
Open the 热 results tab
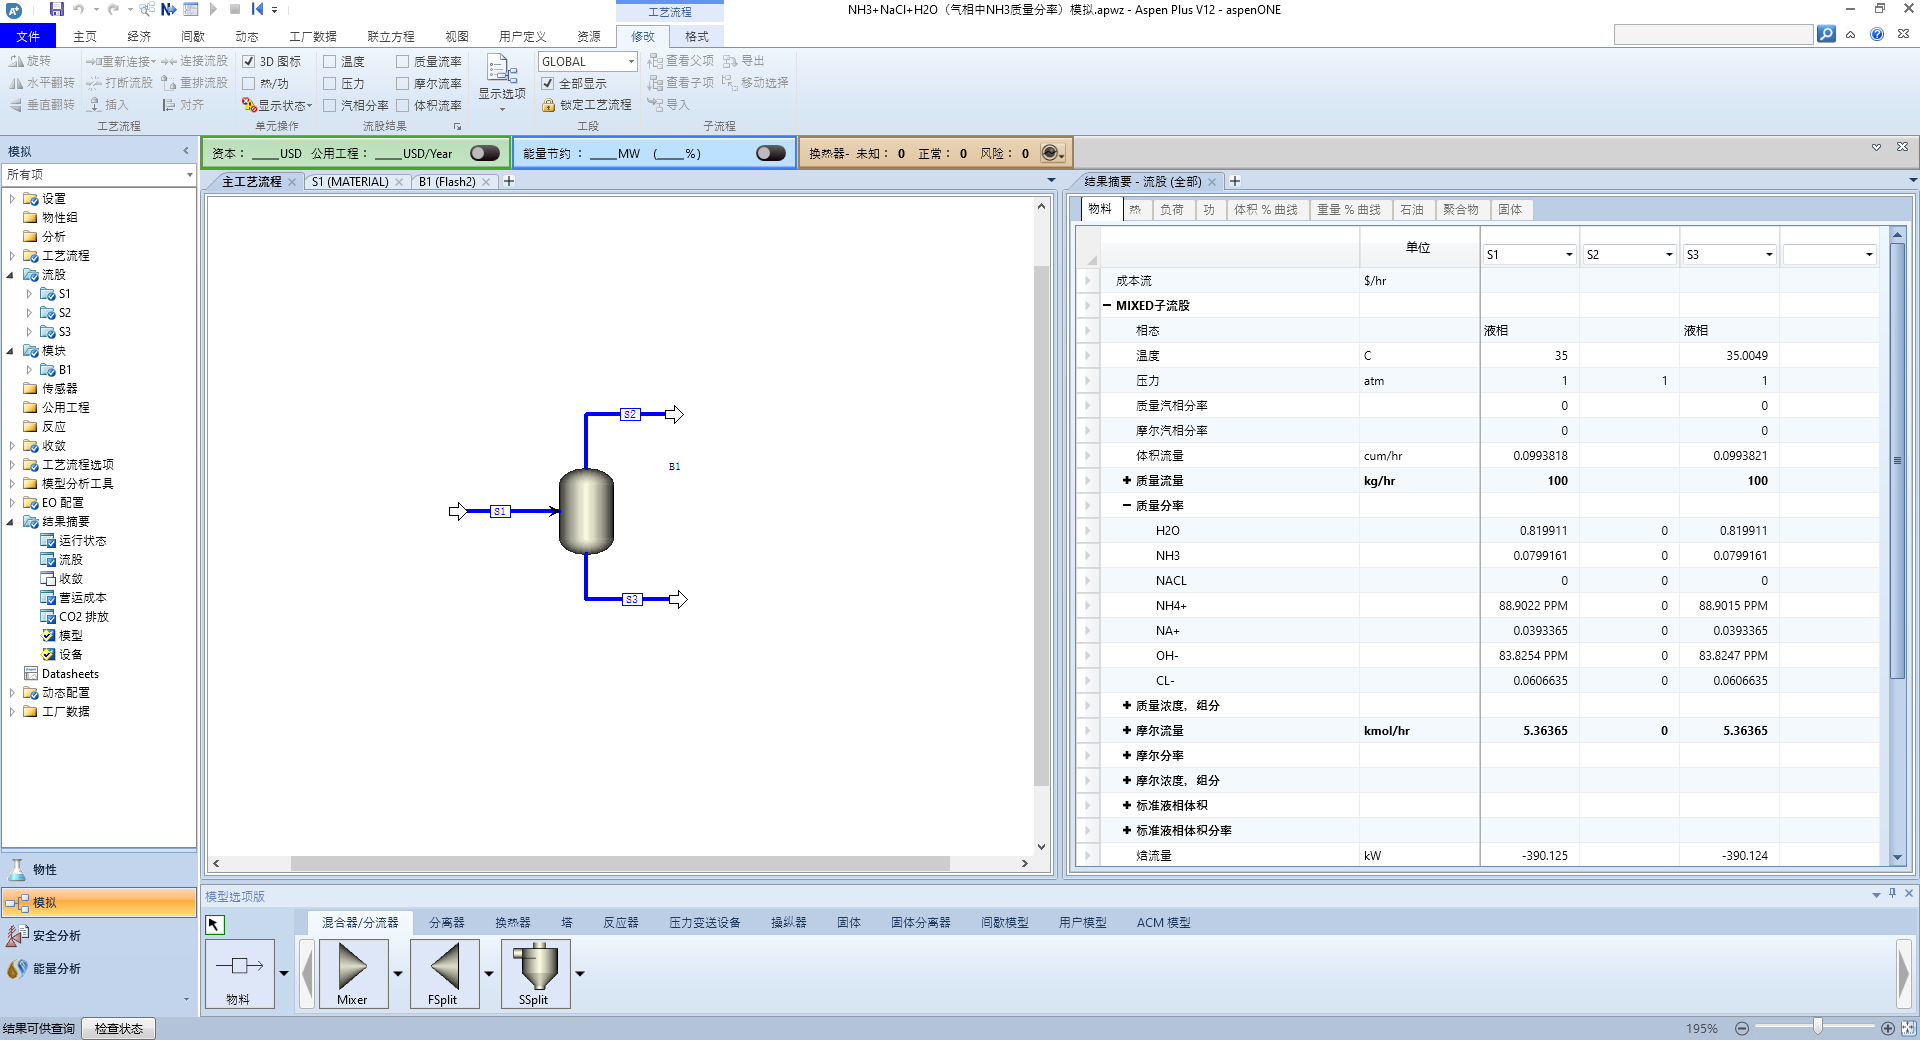point(1135,209)
